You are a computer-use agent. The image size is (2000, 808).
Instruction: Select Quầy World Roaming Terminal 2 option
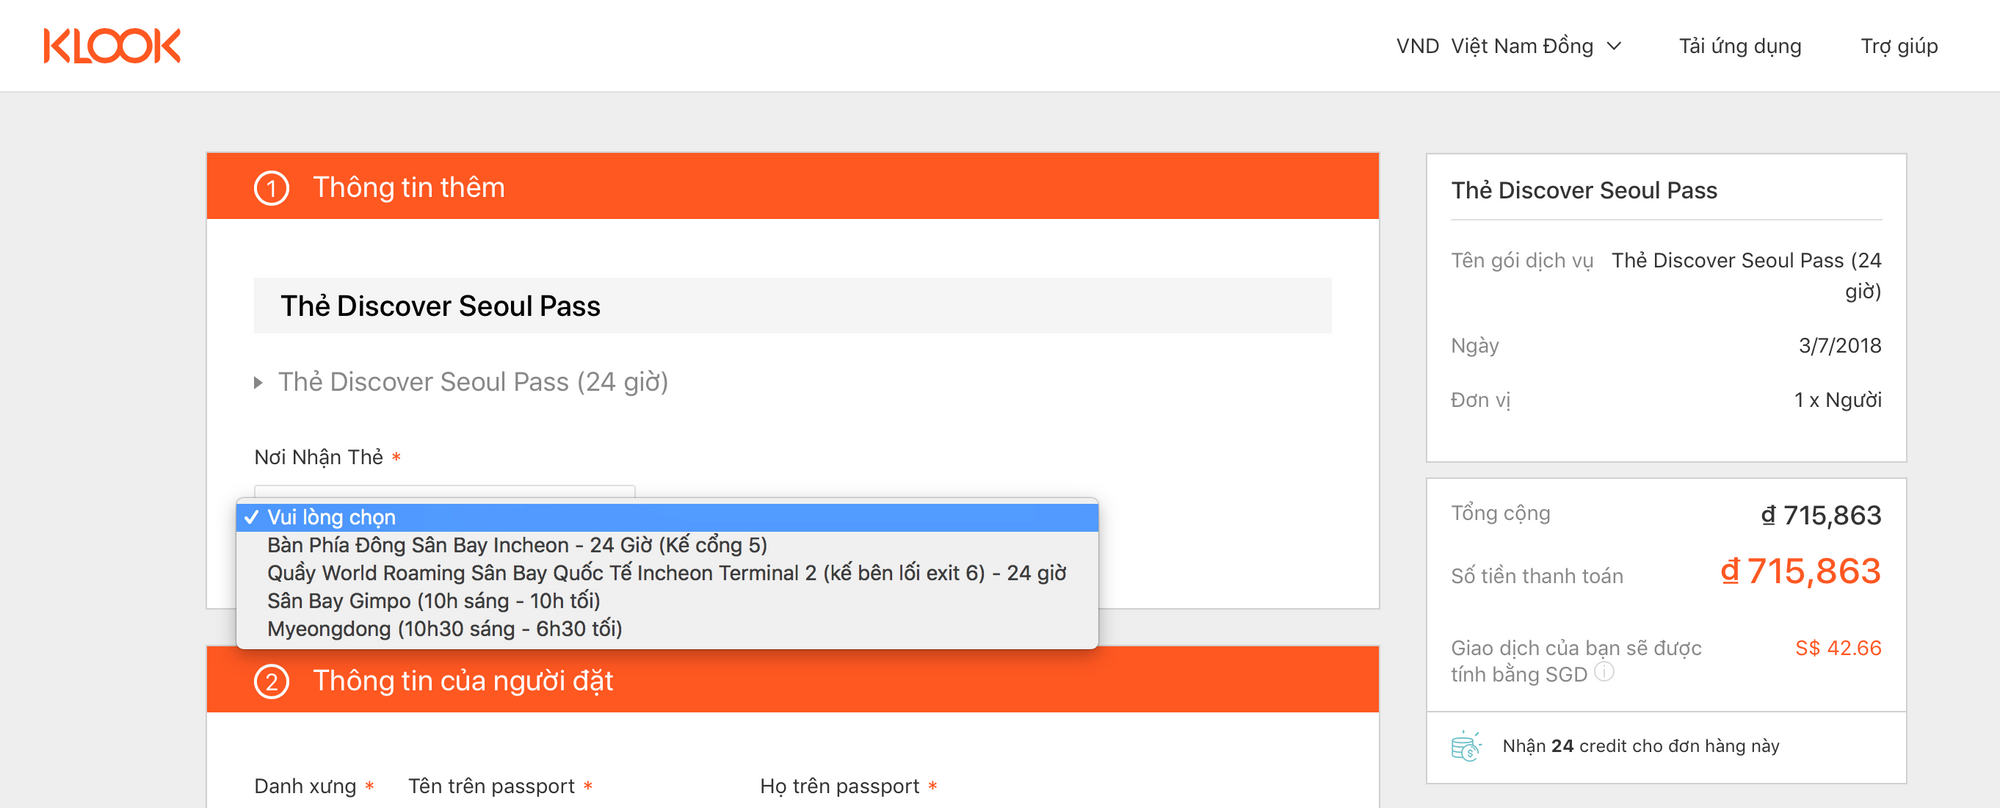666,573
